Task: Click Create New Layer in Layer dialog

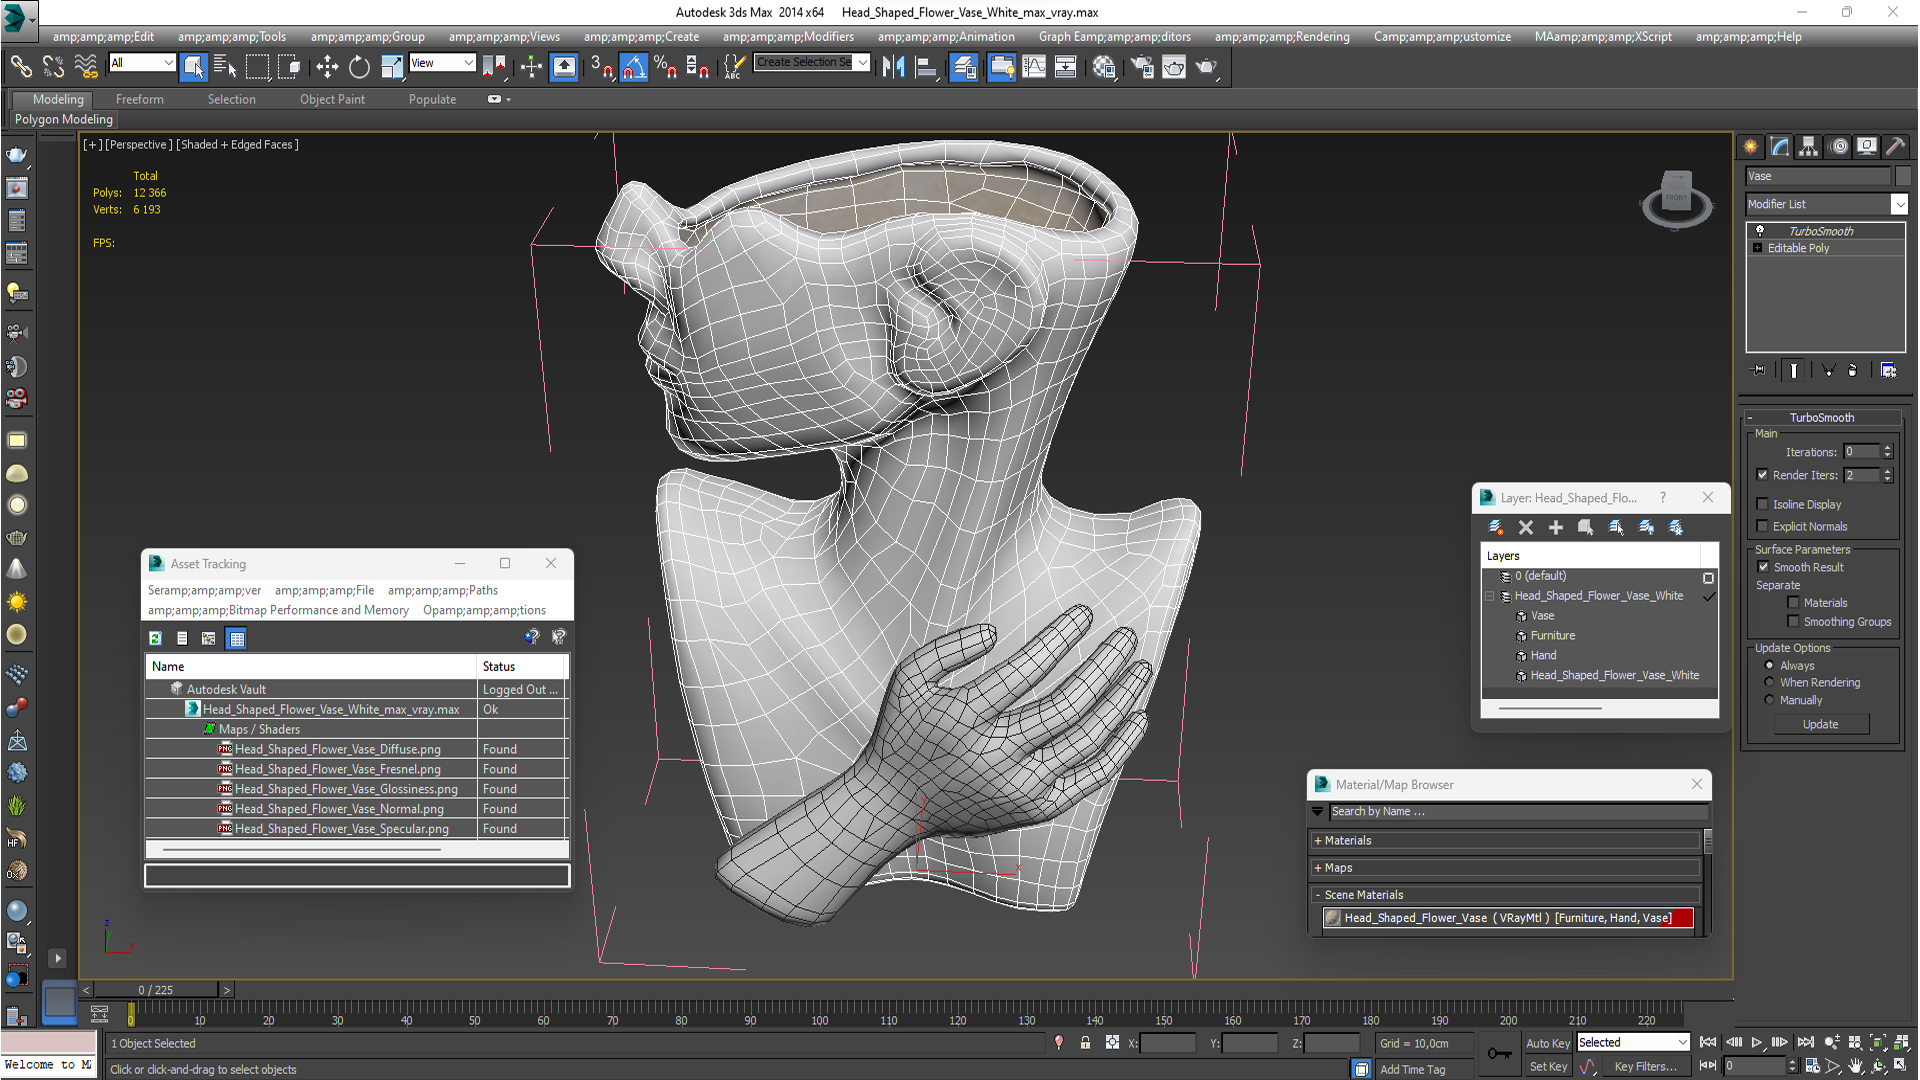Action: [1495, 527]
